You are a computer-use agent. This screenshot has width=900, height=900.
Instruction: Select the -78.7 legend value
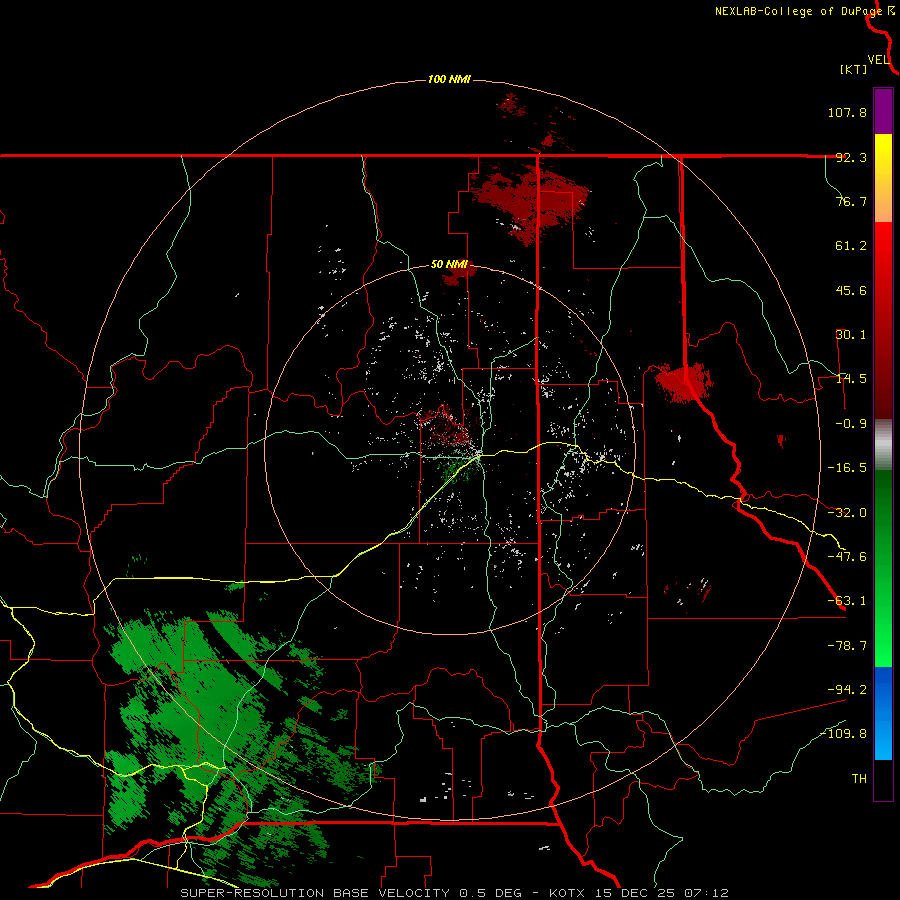pos(847,646)
